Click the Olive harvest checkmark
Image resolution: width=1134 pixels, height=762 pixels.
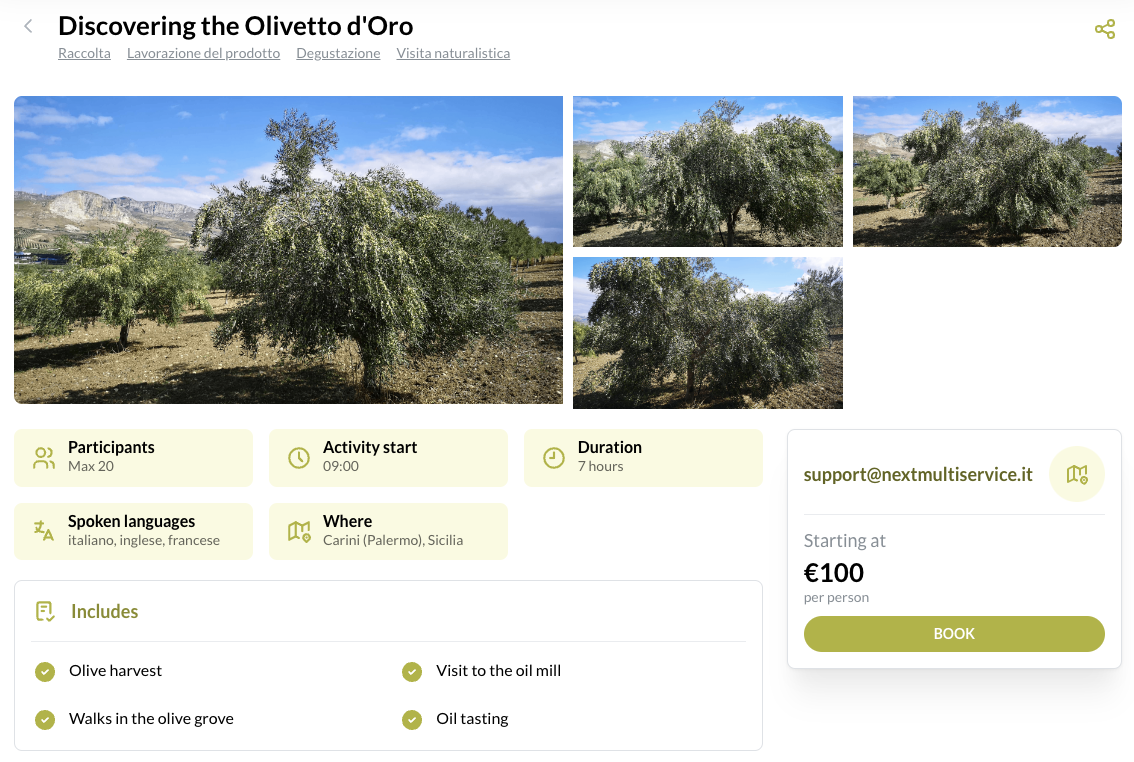click(x=45, y=672)
